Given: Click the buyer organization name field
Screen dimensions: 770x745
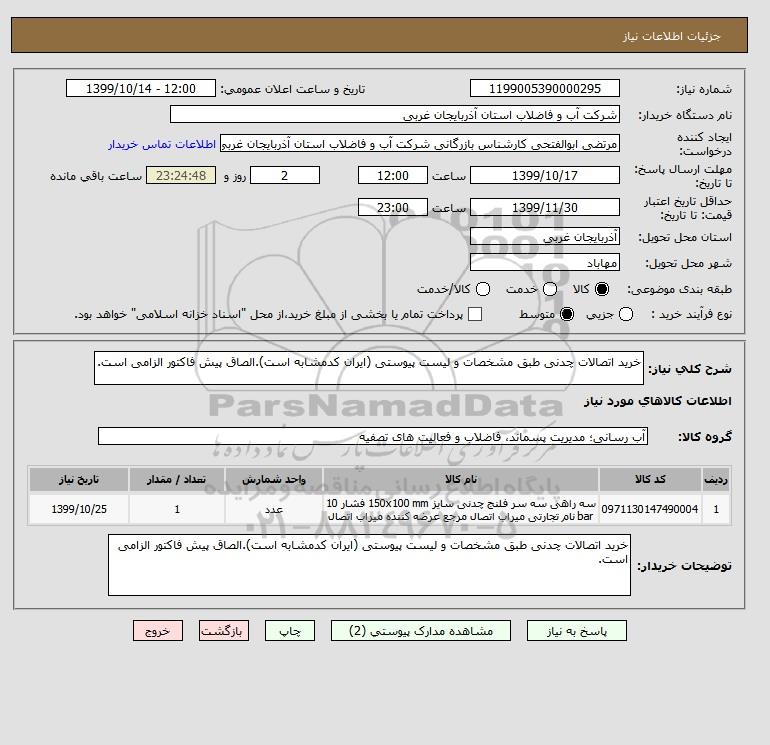Looking at the screenshot, I should point(394,114).
